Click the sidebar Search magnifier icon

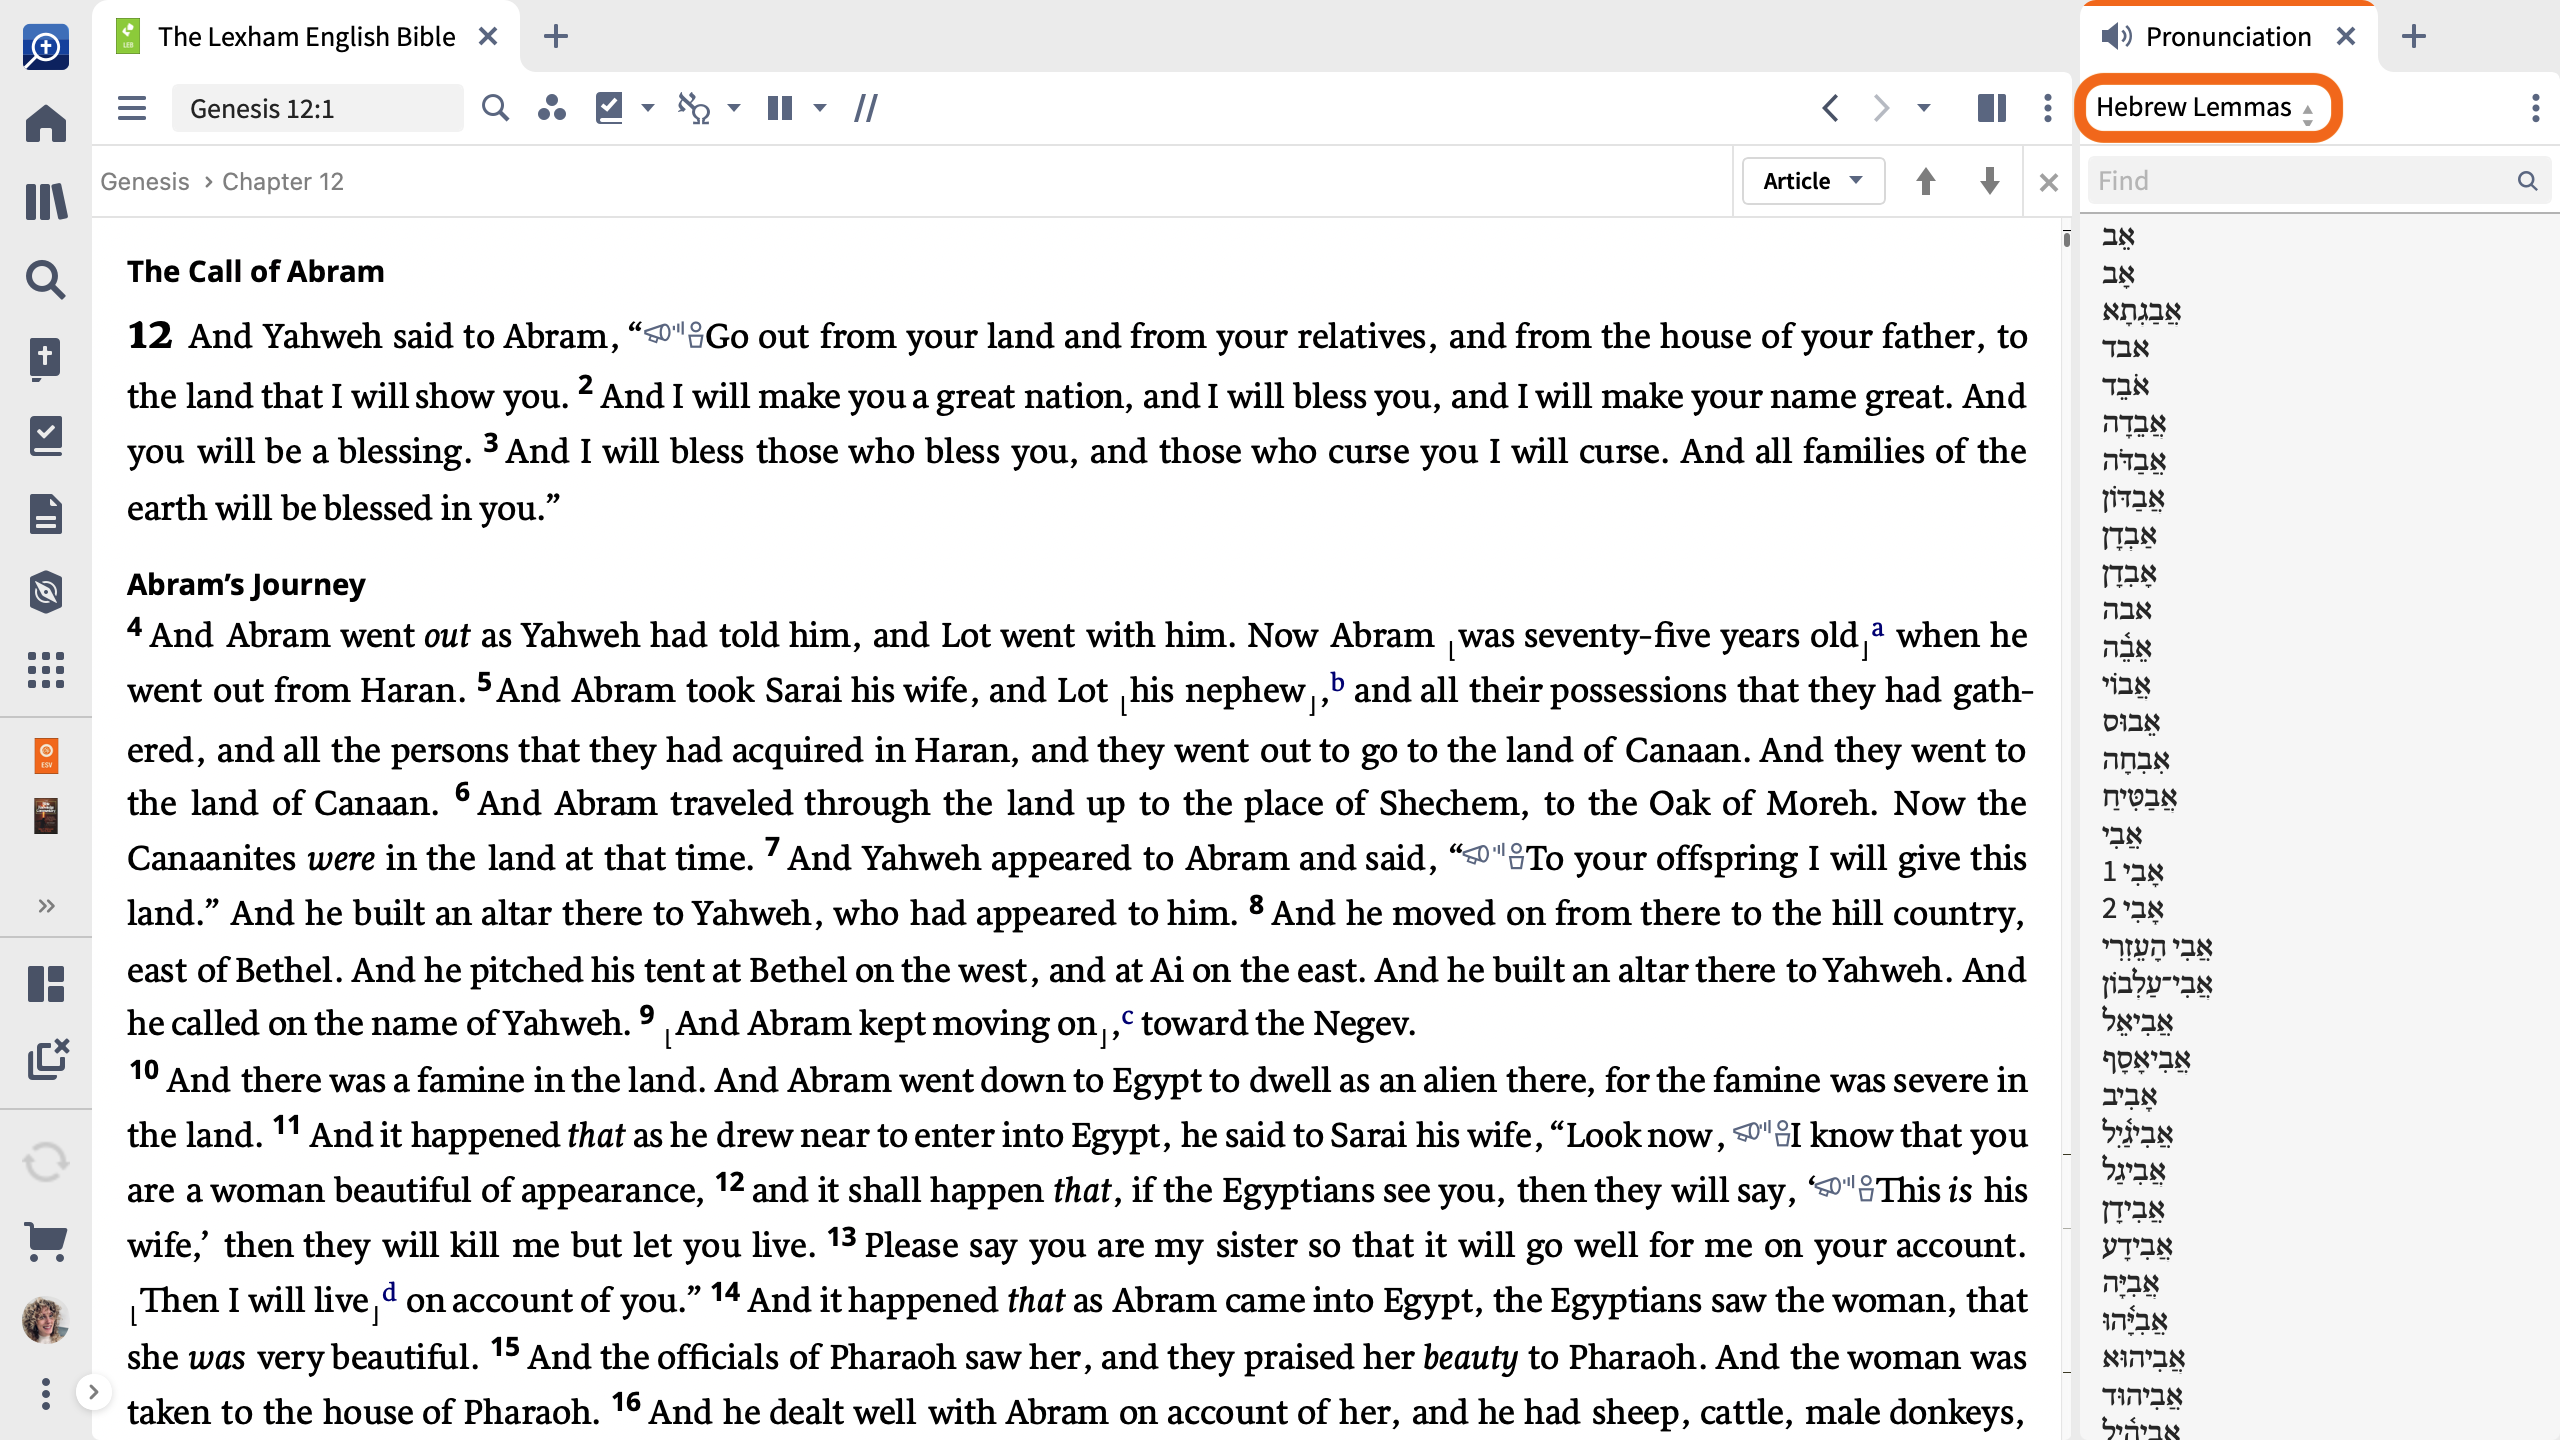tap(46, 280)
